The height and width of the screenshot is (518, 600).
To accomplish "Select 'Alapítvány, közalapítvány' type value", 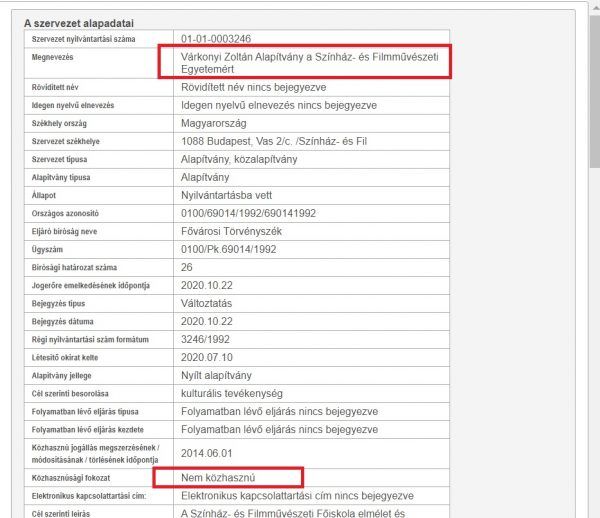I will pyautogui.click(x=239, y=159).
